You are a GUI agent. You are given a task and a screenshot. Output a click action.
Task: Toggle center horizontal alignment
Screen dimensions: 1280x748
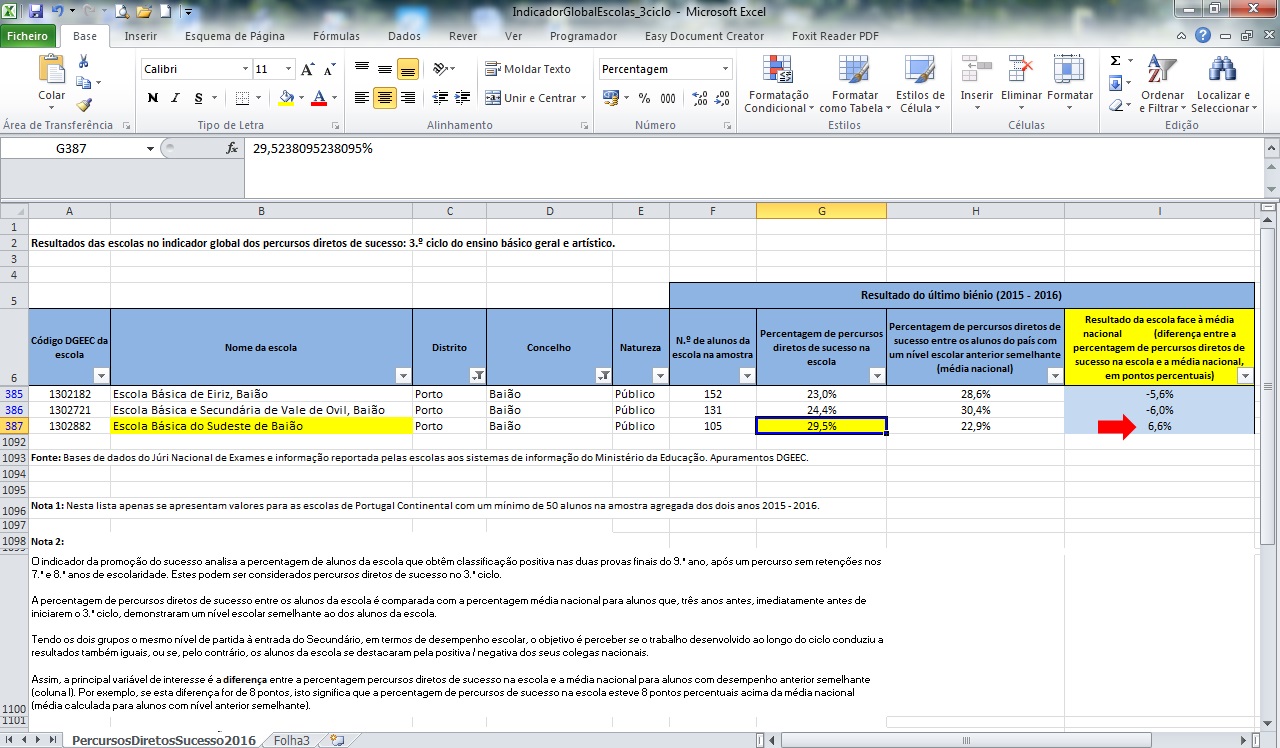pyautogui.click(x=385, y=98)
